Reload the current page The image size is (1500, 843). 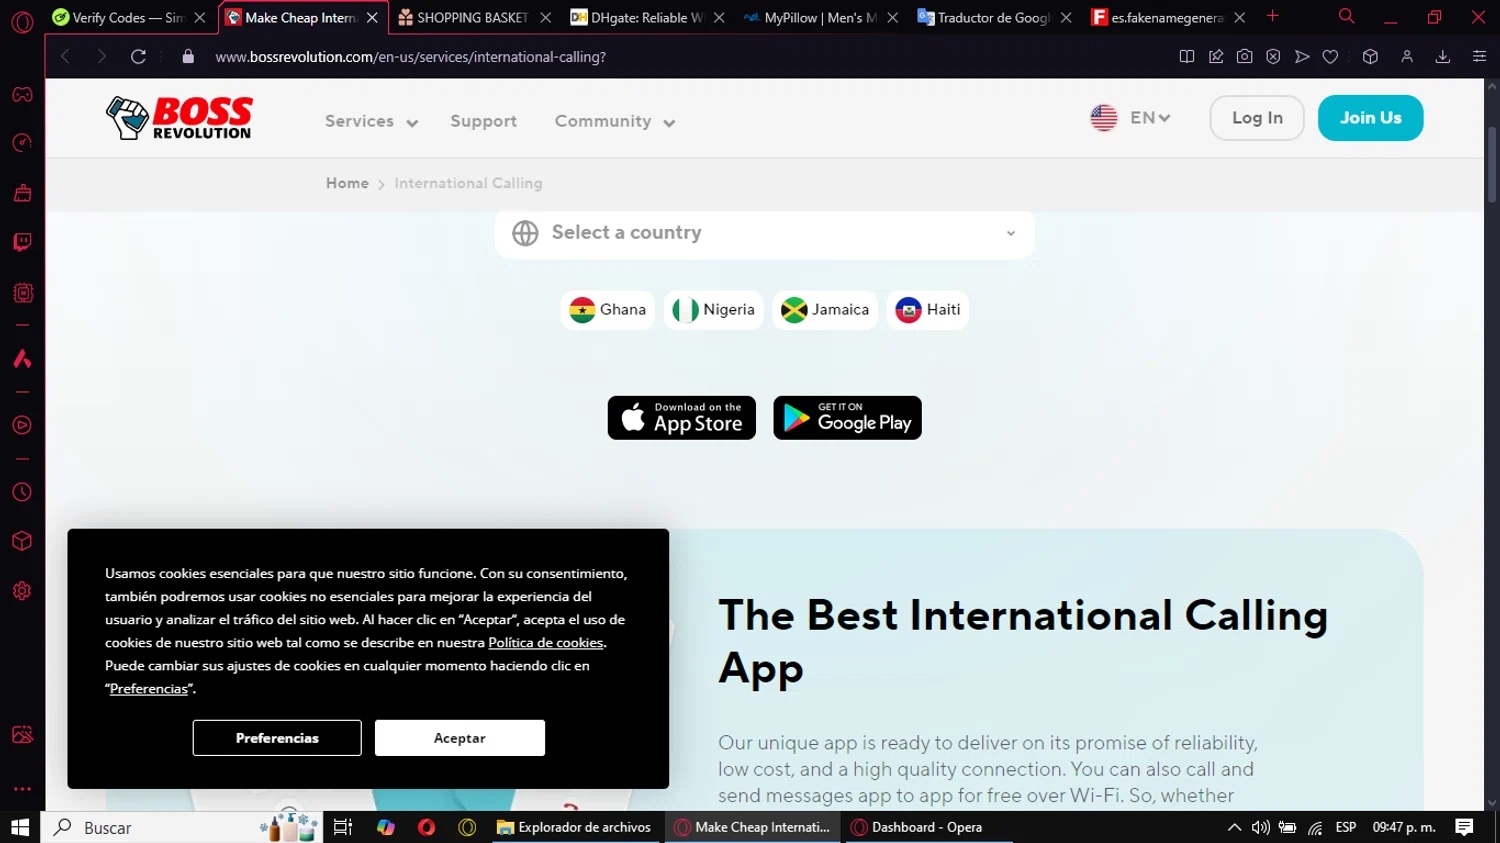(138, 57)
